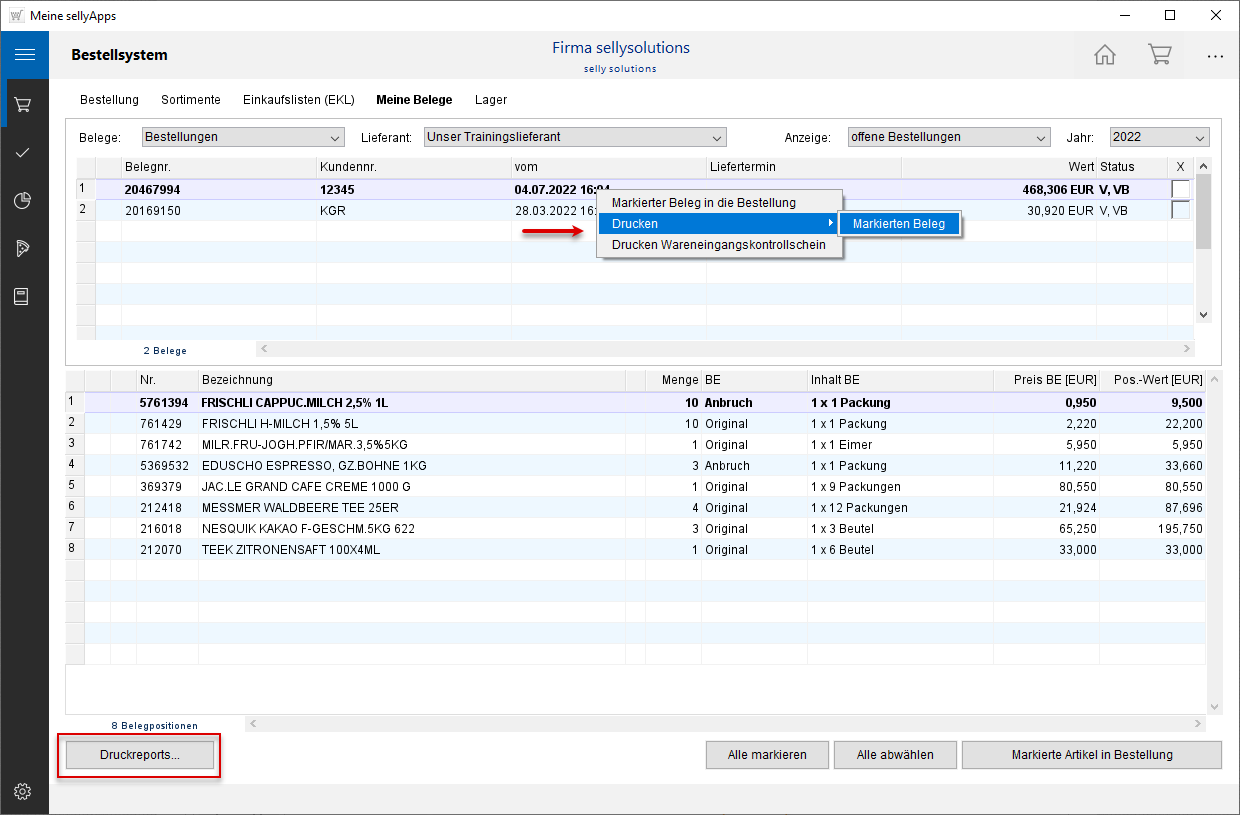Expand the Jahr 2022 dropdown
The height and width of the screenshot is (815, 1240).
[x=1158, y=137]
